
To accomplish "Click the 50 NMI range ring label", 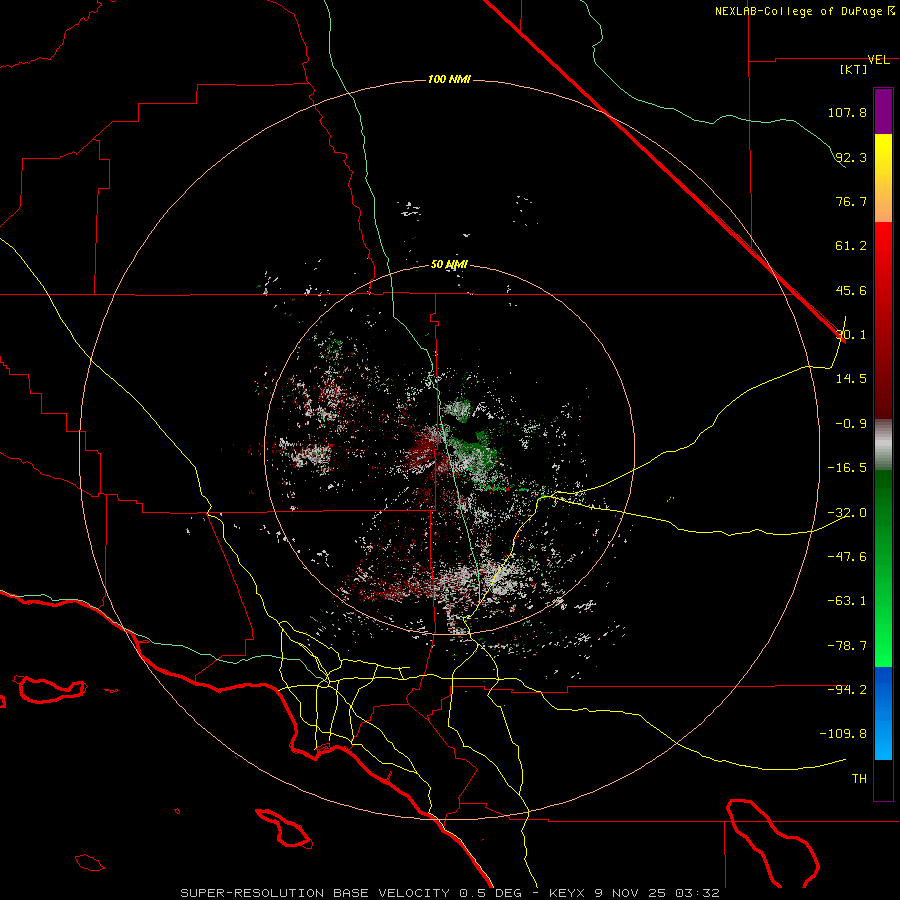I will pos(449,265).
